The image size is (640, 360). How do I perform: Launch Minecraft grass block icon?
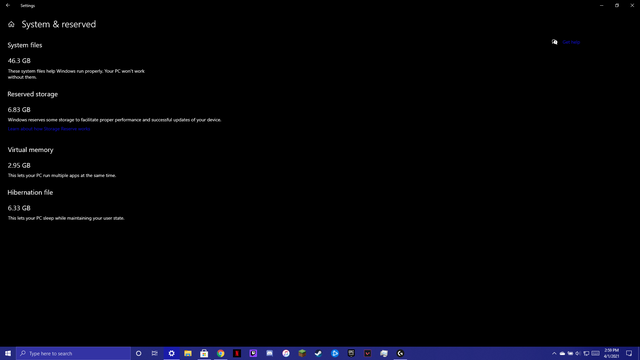pyautogui.click(x=302, y=353)
